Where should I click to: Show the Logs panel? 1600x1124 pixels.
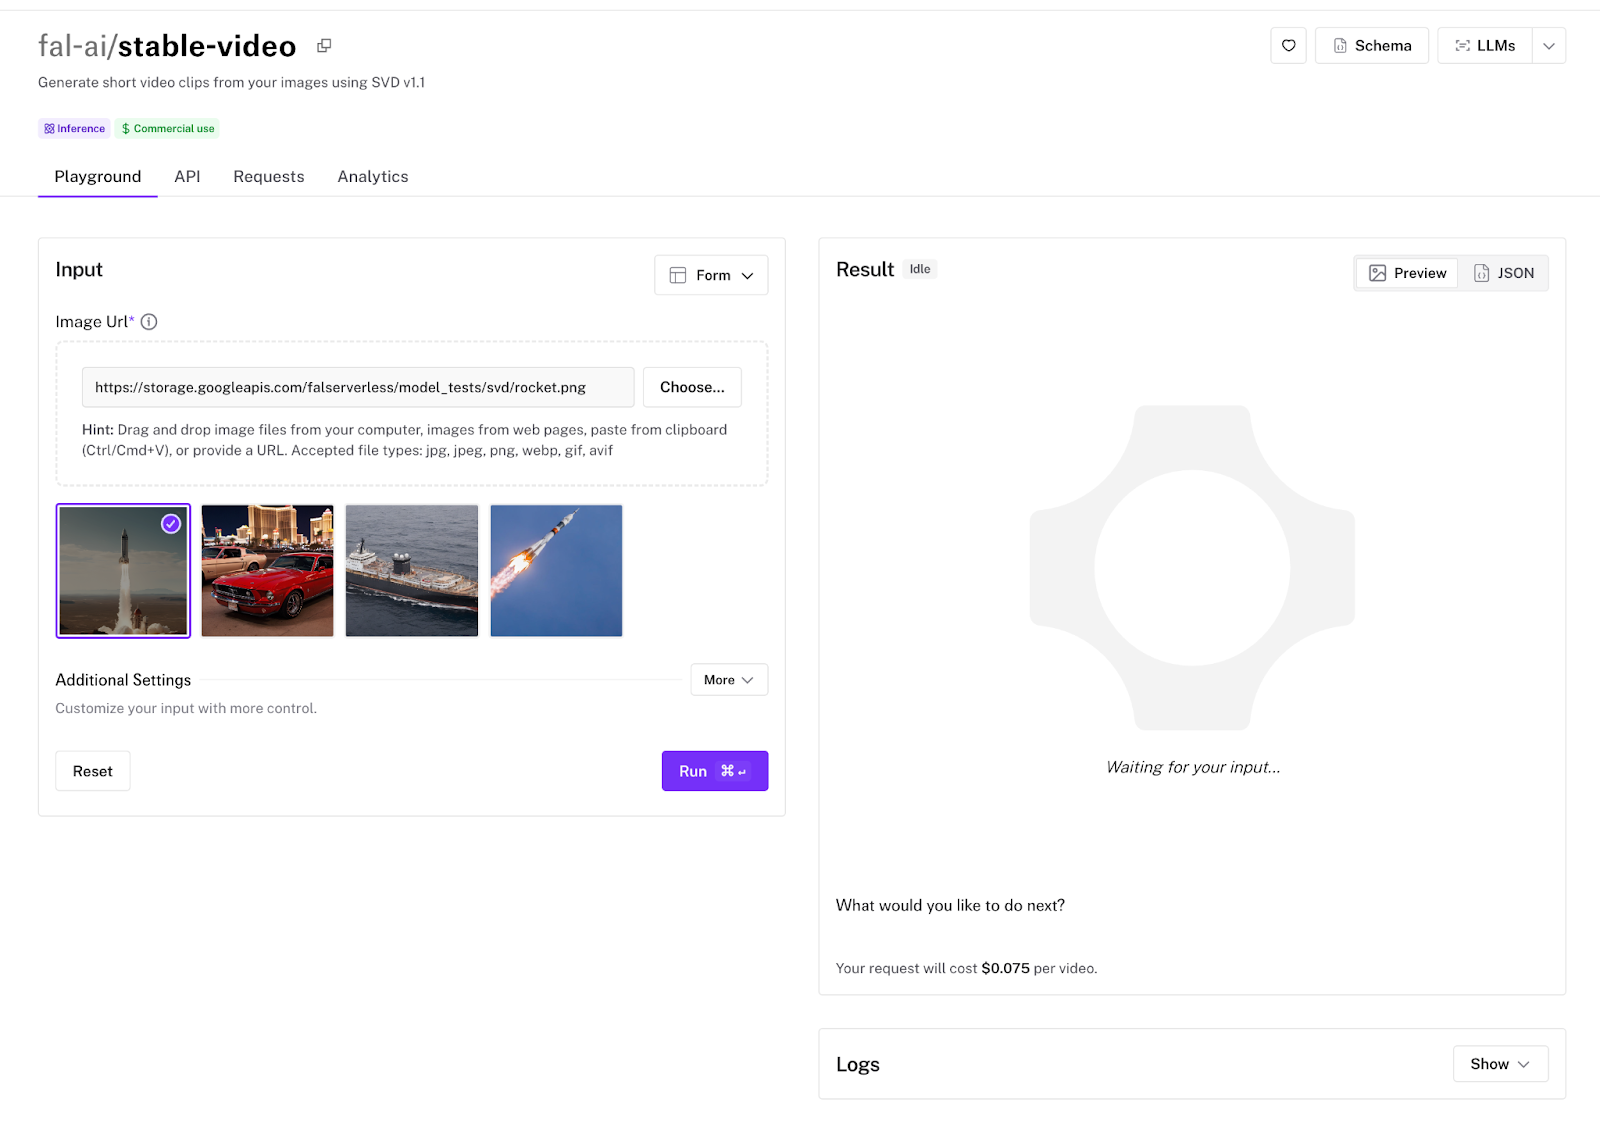coord(1499,1064)
